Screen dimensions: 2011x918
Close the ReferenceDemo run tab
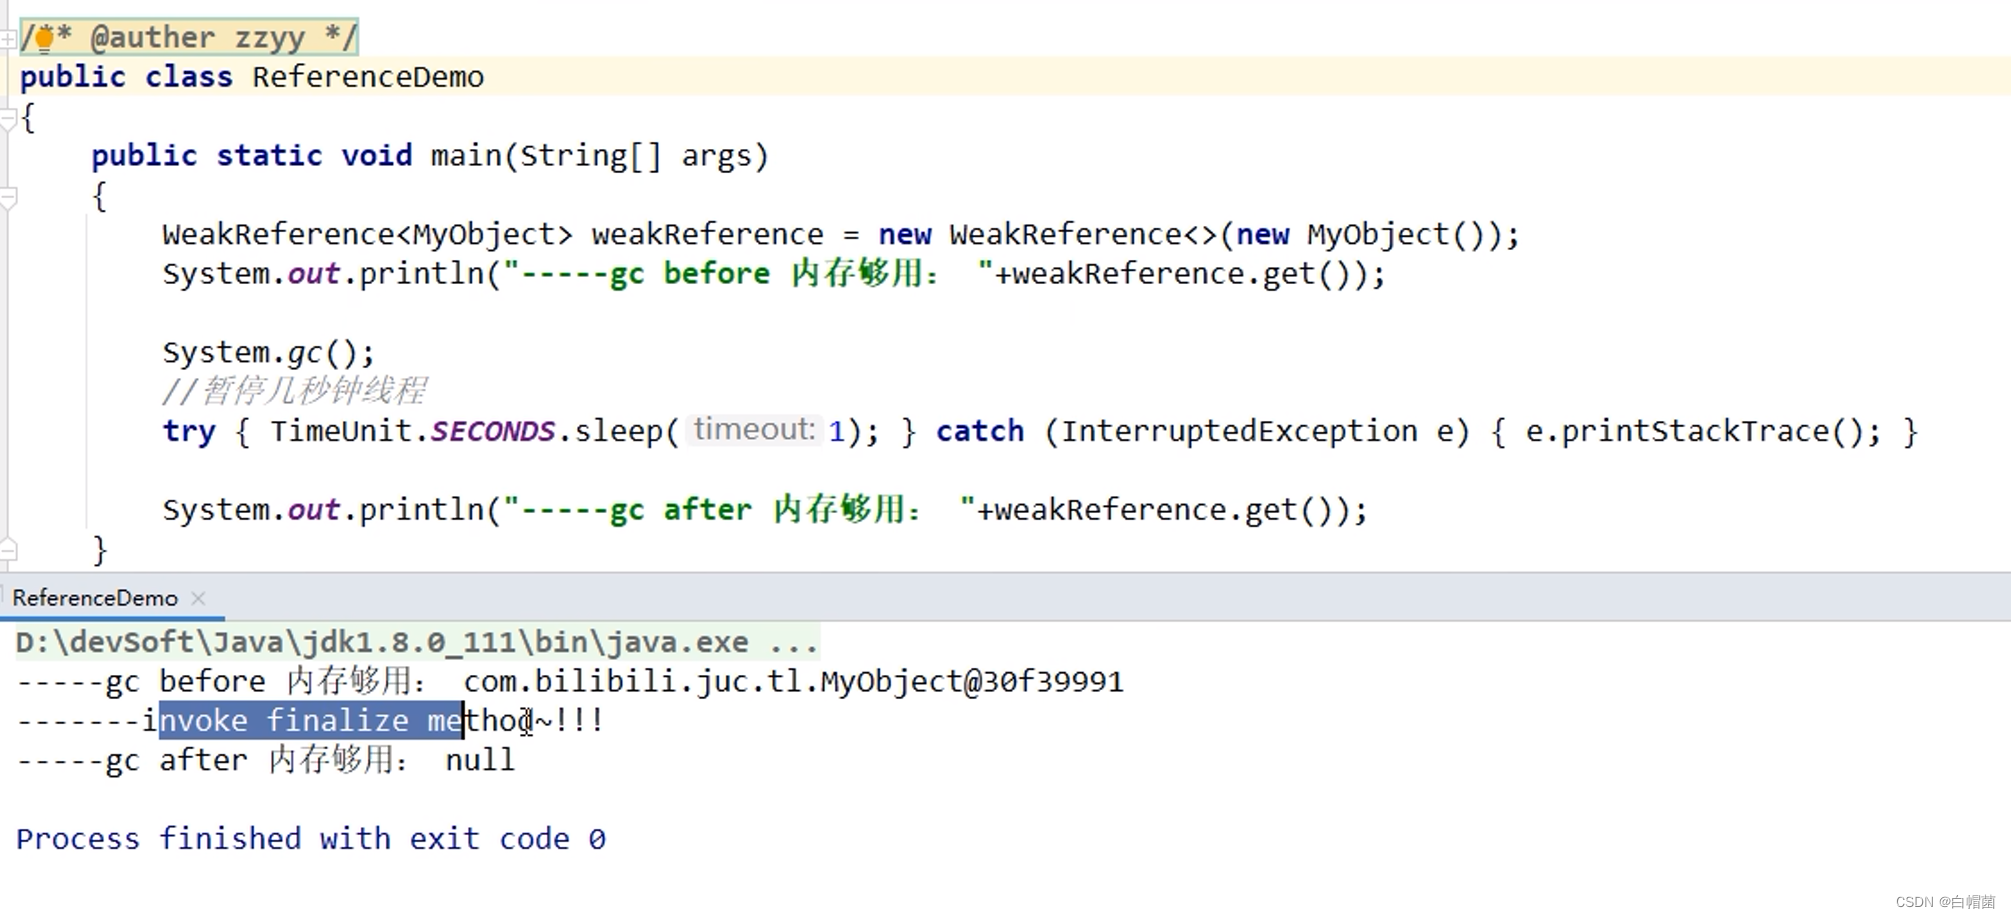point(198,598)
